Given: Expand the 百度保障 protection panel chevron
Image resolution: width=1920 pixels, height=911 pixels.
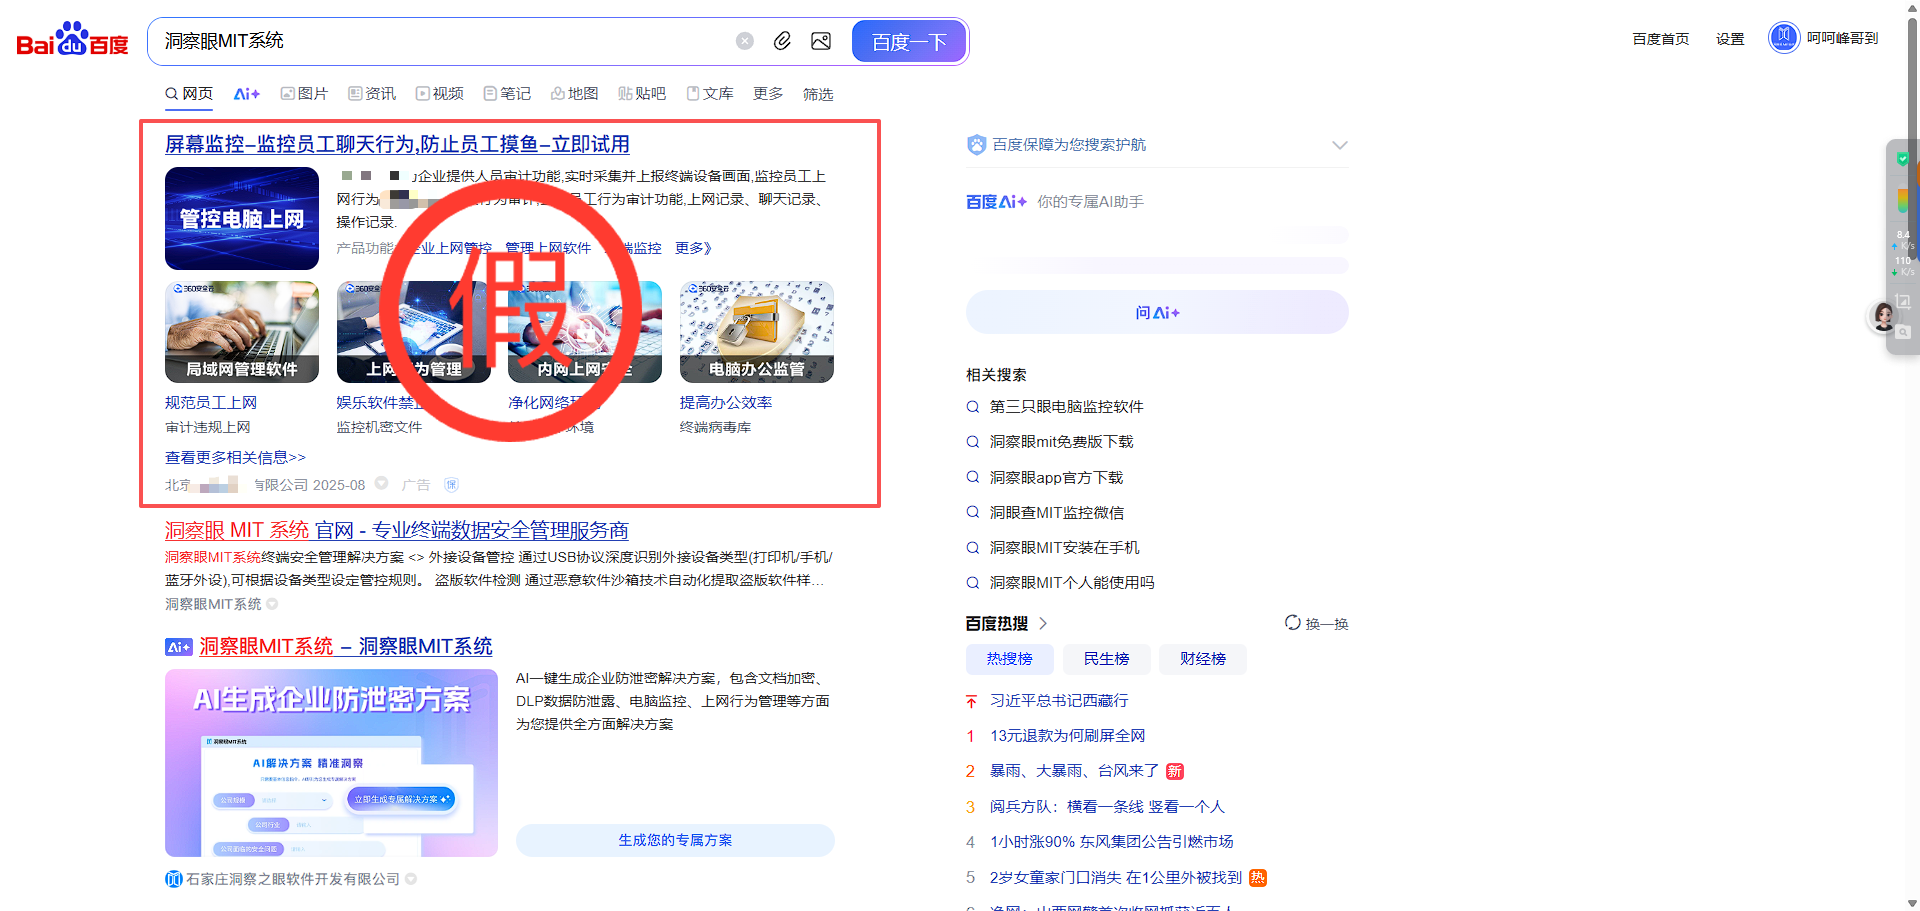Looking at the screenshot, I should 1339,145.
